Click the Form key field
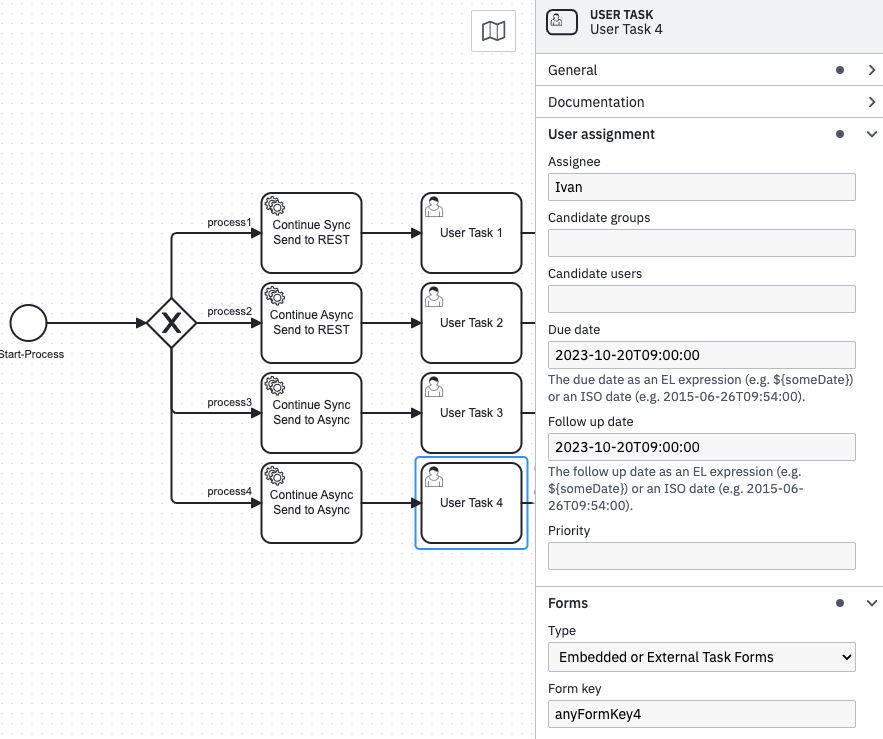Screen dimensions: 883x739 pyautogui.click(x=701, y=713)
